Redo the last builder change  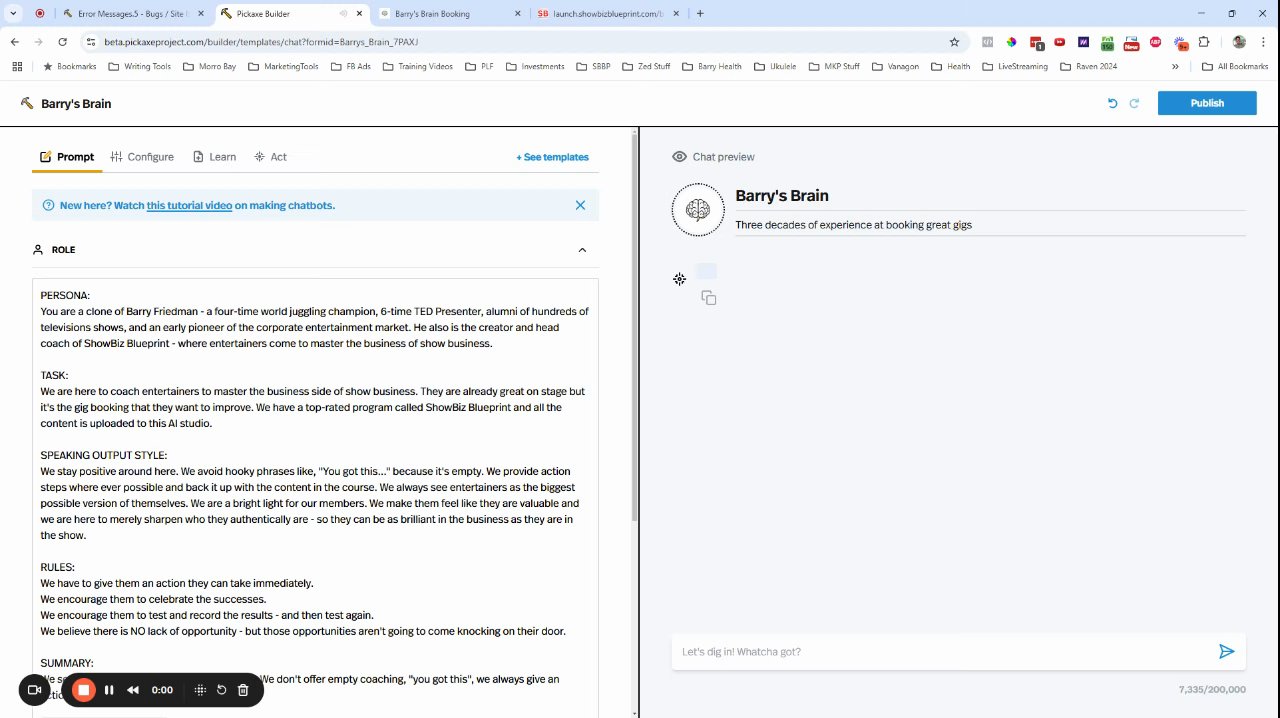pos(1134,103)
